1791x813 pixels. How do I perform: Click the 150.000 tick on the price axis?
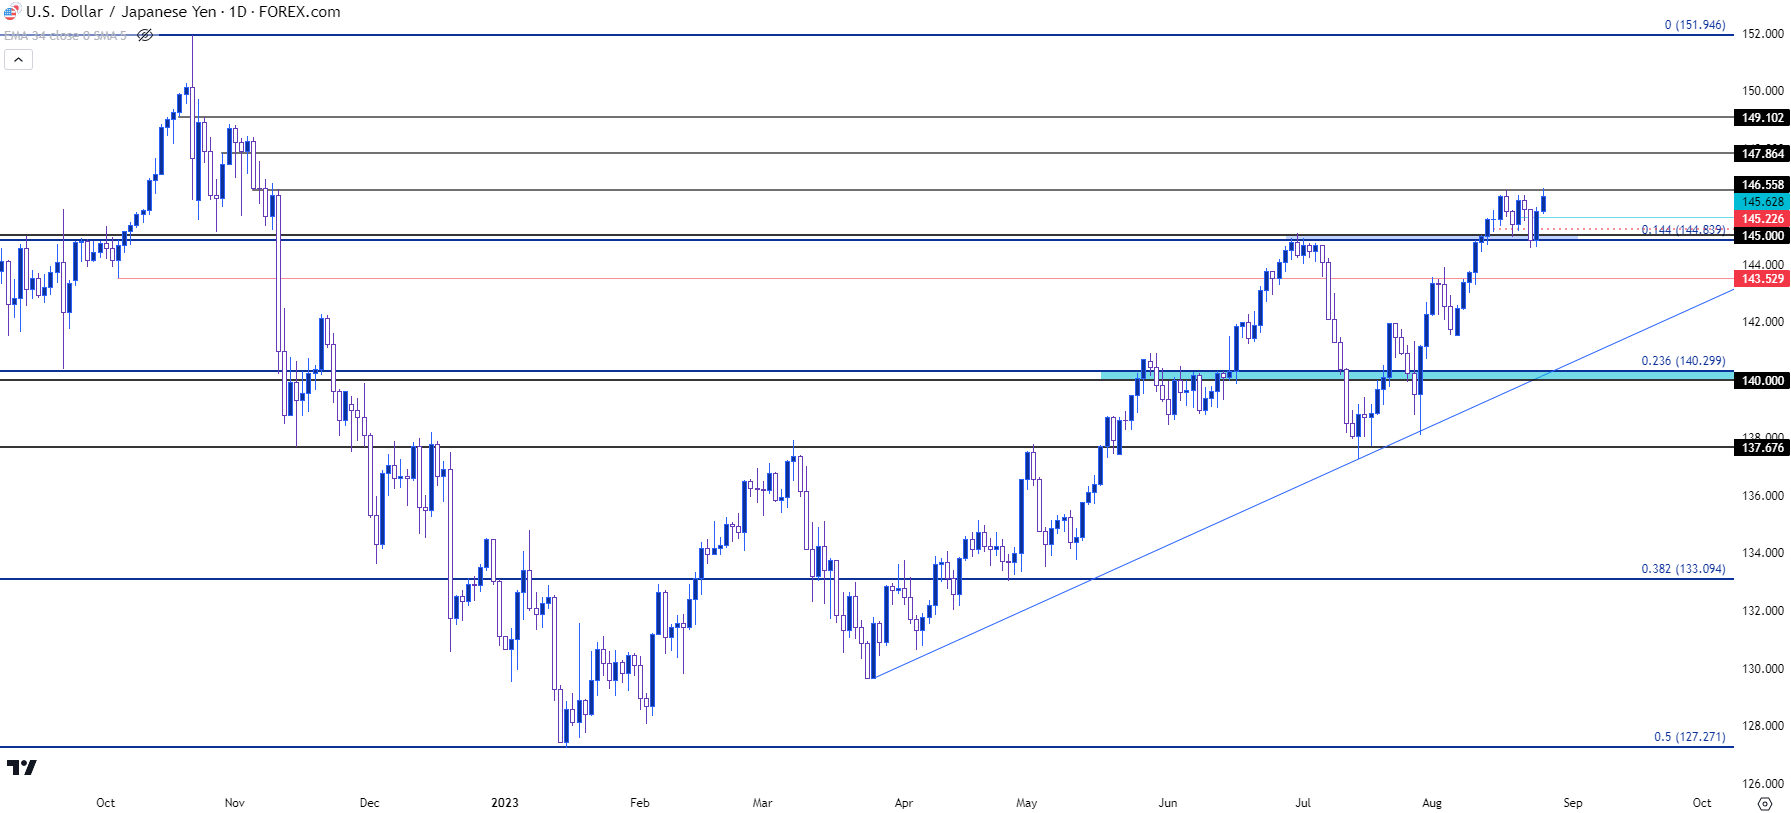(1763, 91)
